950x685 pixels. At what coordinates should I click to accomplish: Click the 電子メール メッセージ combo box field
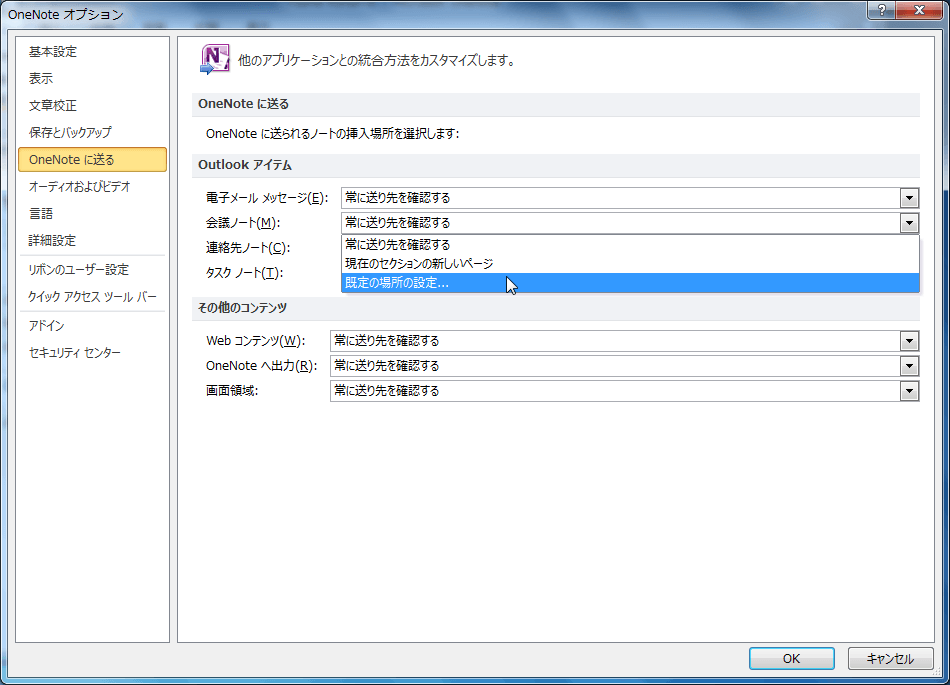[x=630, y=198]
